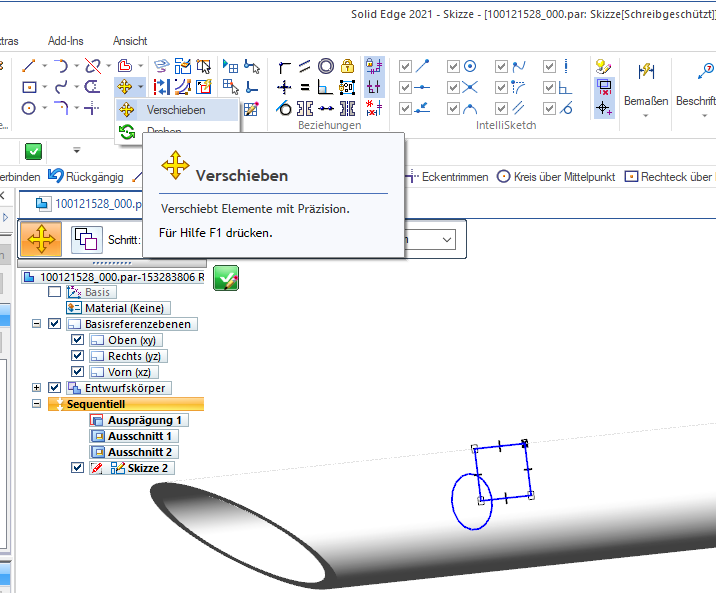
Task: Open the Line tool dropdown arrow
Action: click(x=44, y=66)
